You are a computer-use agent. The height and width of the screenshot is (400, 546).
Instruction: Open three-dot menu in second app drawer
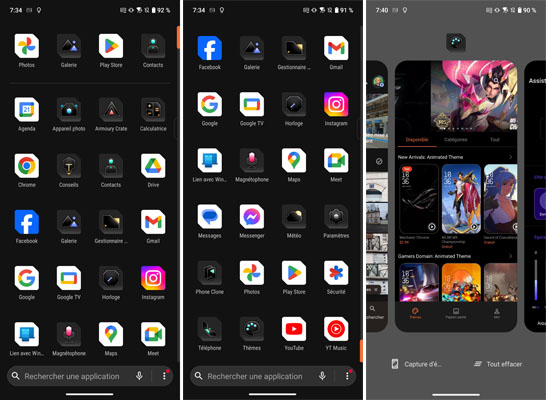(347, 376)
